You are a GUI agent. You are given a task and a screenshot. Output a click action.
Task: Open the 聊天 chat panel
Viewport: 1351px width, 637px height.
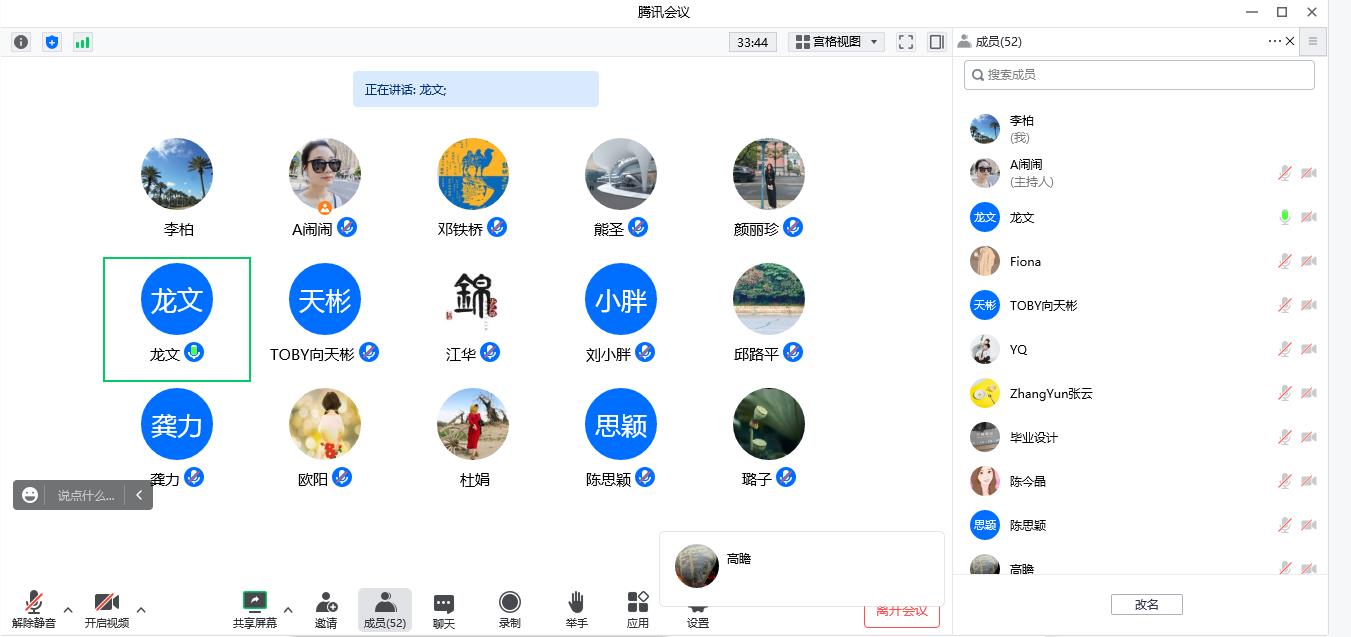coord(443,608)
